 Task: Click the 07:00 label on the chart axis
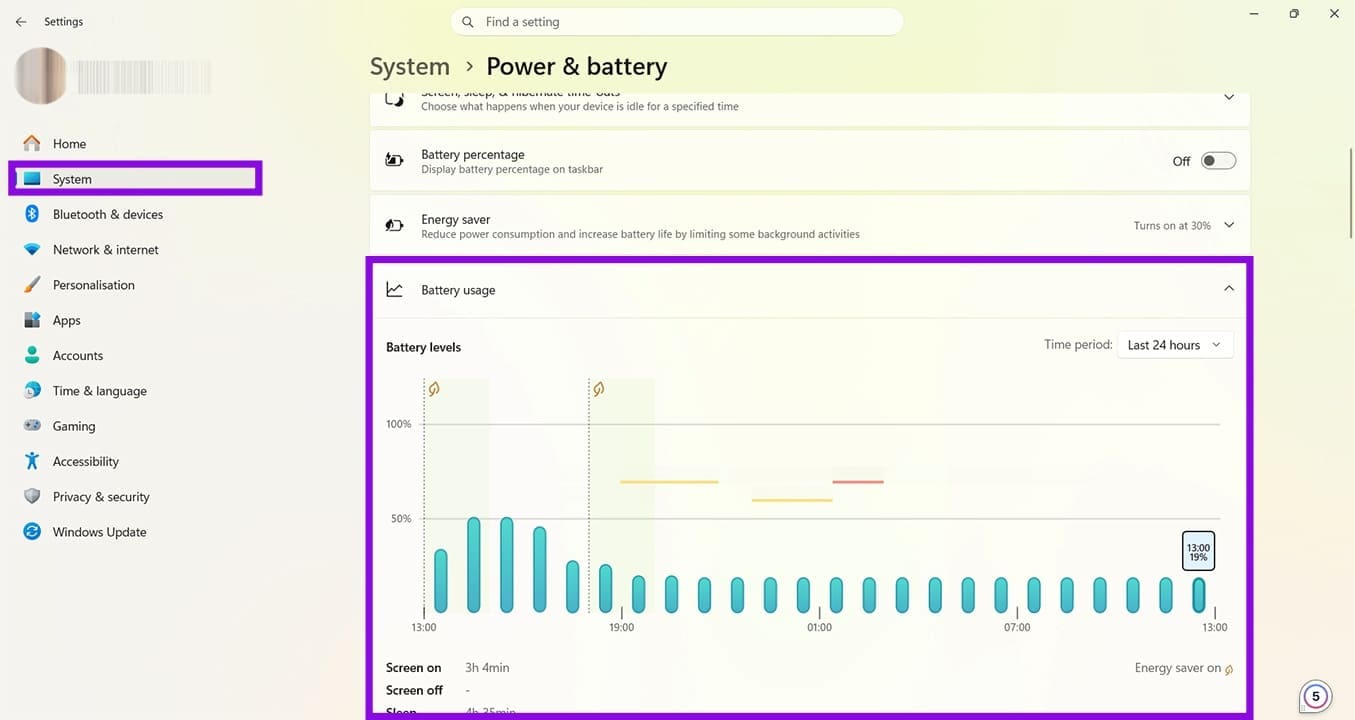pyautogui.click(x=1017, y=627)
